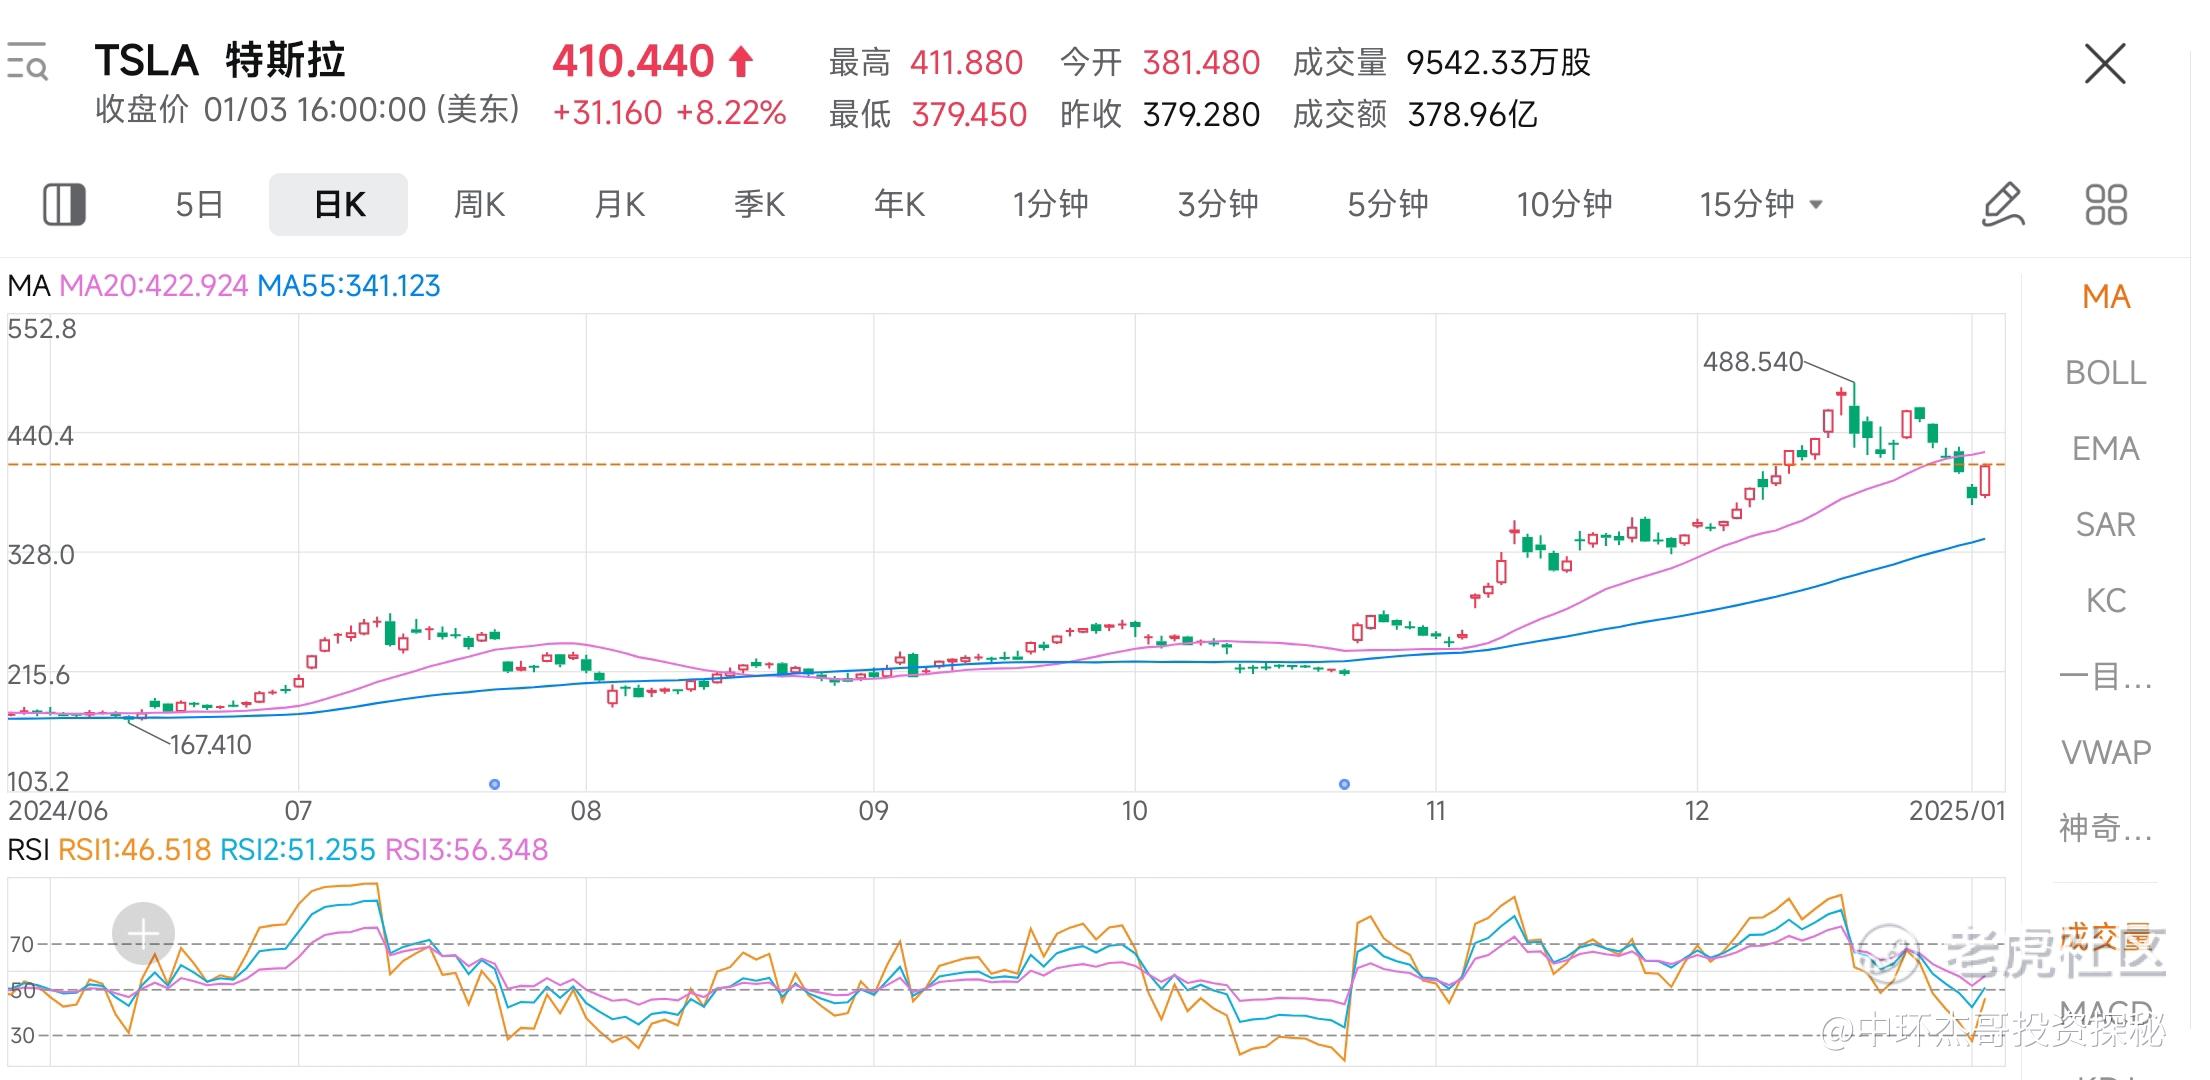Expand the 15分钟 interval dropdown arrow
This screenshot has height=1080, width=2210.
[1816, 205]
